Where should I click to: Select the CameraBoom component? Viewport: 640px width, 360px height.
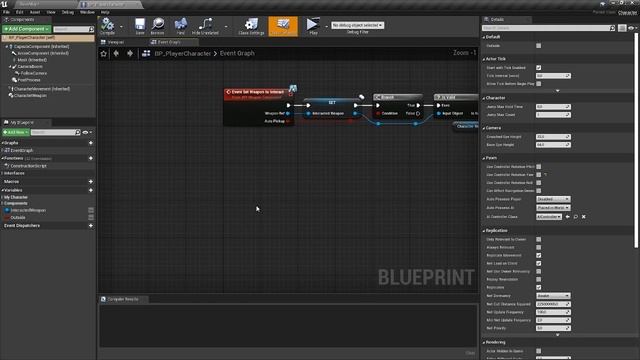pyautogui.click(x=30, y=67)
